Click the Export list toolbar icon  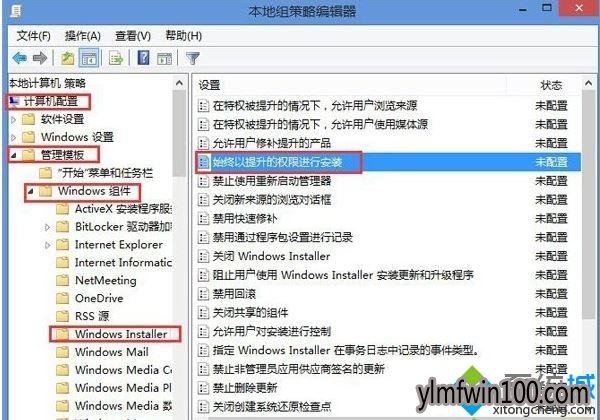coord(116,58)
